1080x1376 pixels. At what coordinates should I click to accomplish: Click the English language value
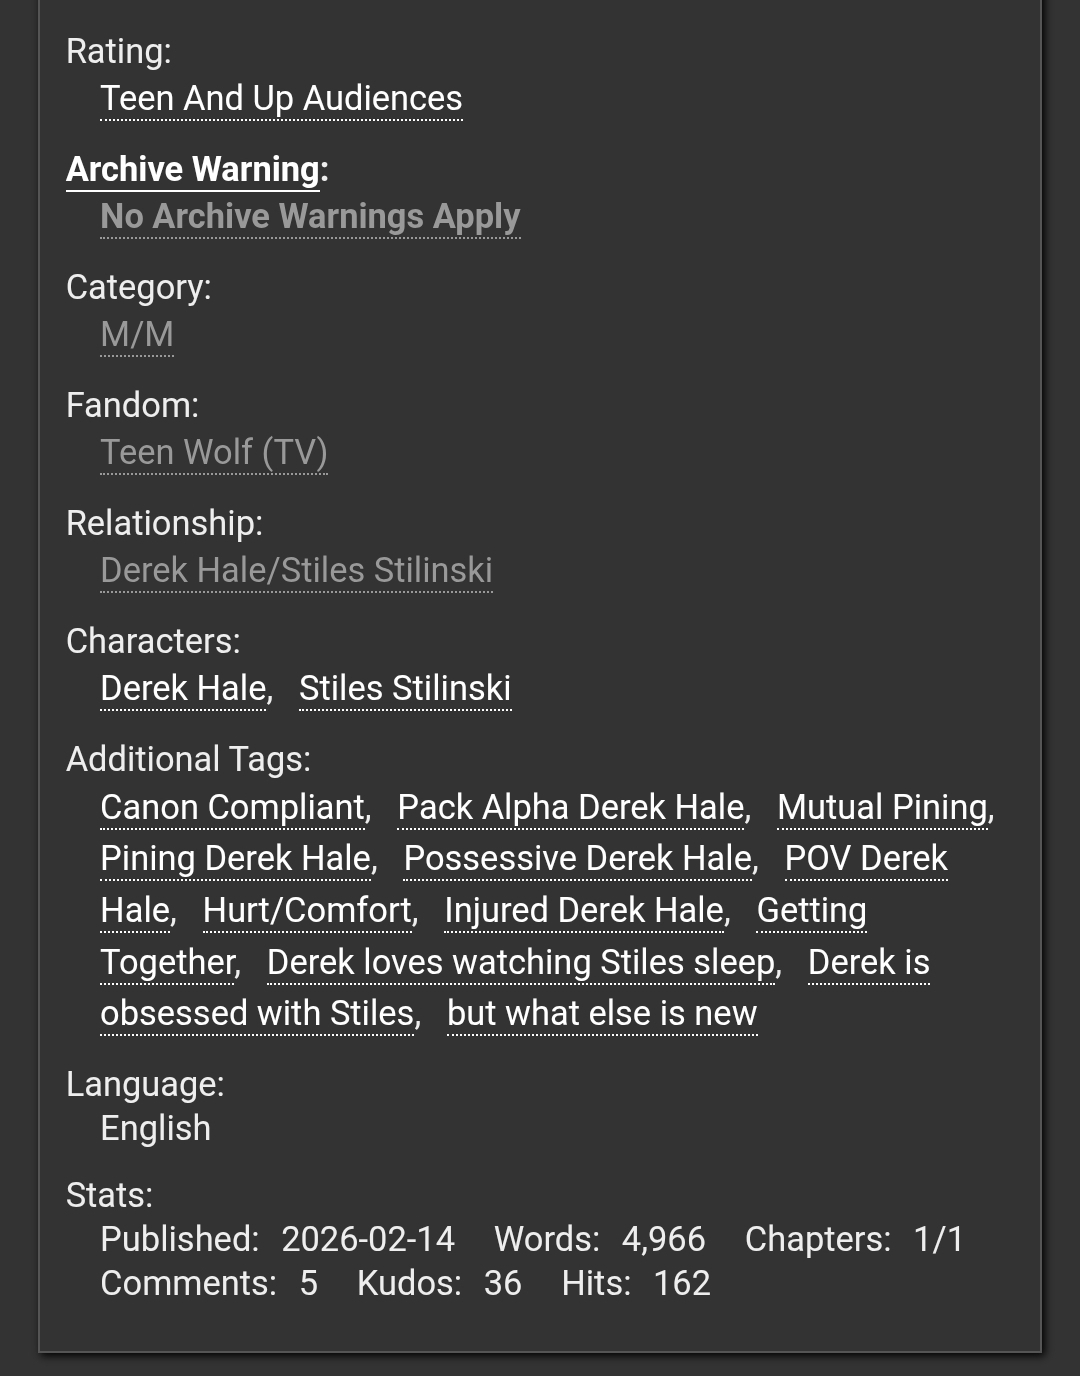(x=156, y=1129)
